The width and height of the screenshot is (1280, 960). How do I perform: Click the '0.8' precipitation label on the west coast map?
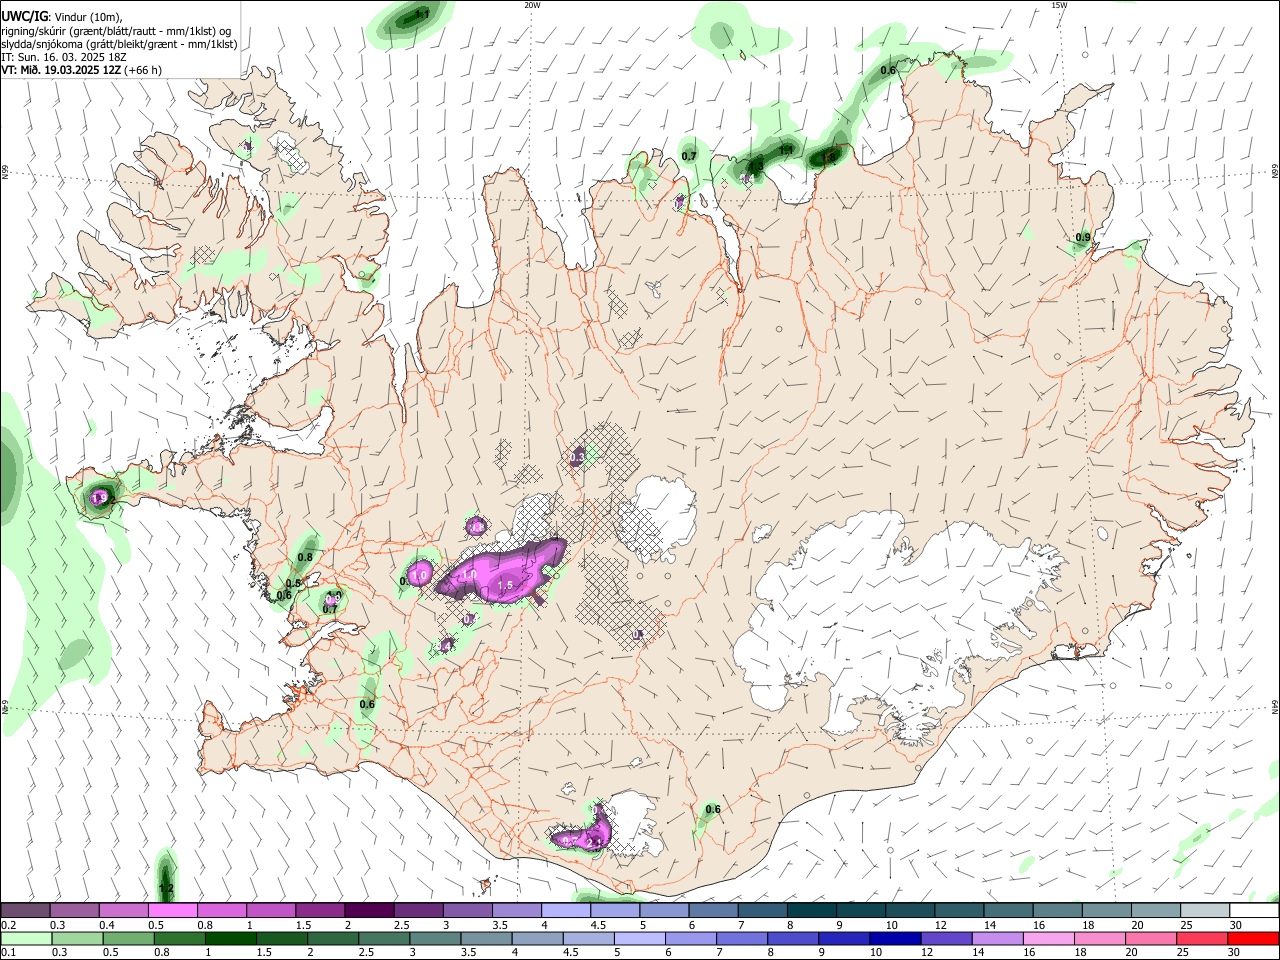pyautogui.click(x=306, y=557)
